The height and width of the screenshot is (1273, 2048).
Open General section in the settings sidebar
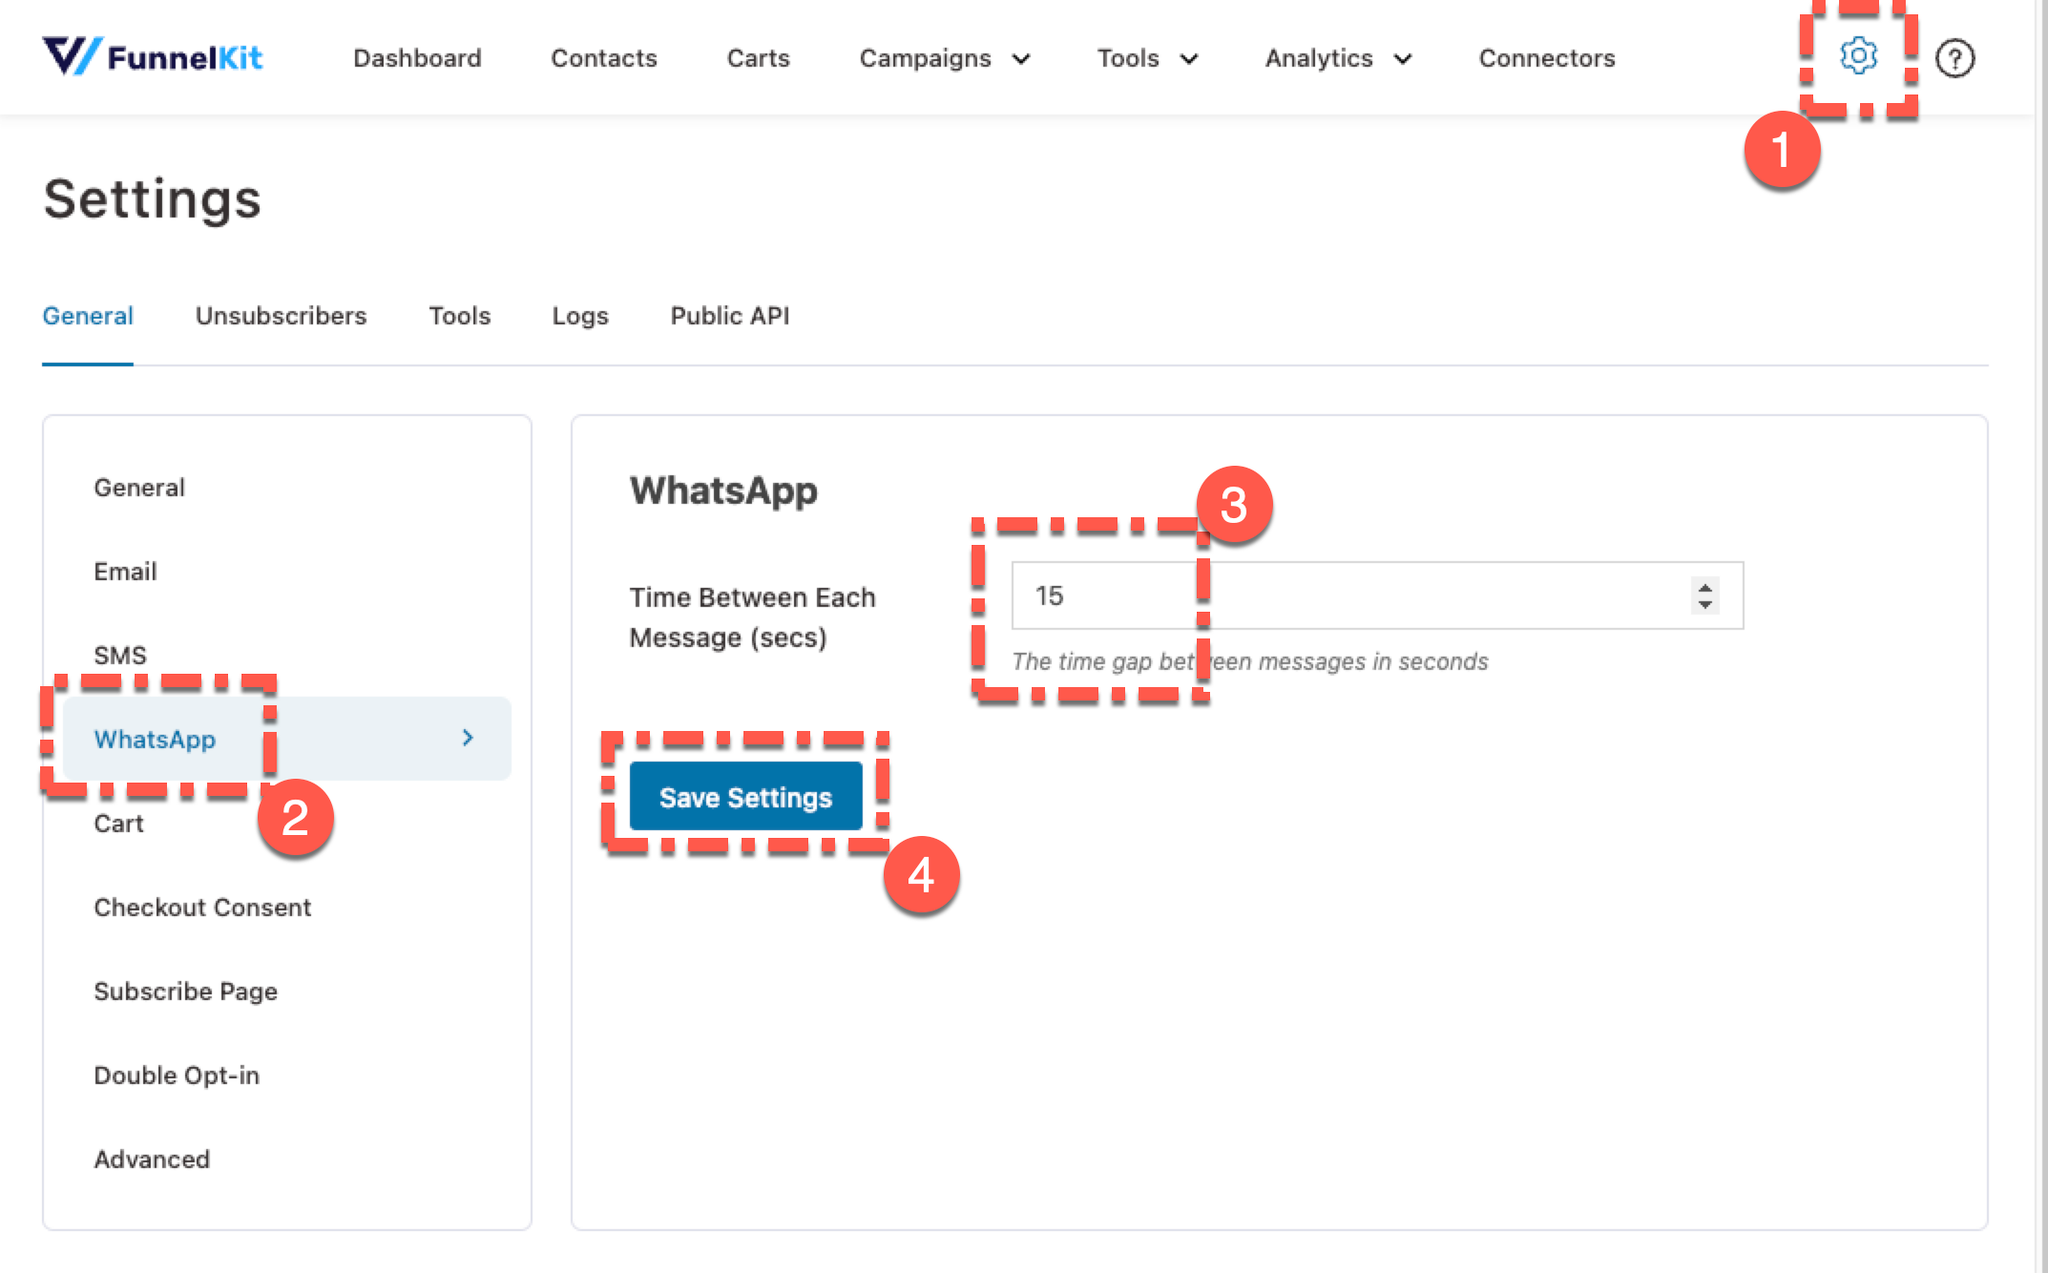click(x=287, y=487)
